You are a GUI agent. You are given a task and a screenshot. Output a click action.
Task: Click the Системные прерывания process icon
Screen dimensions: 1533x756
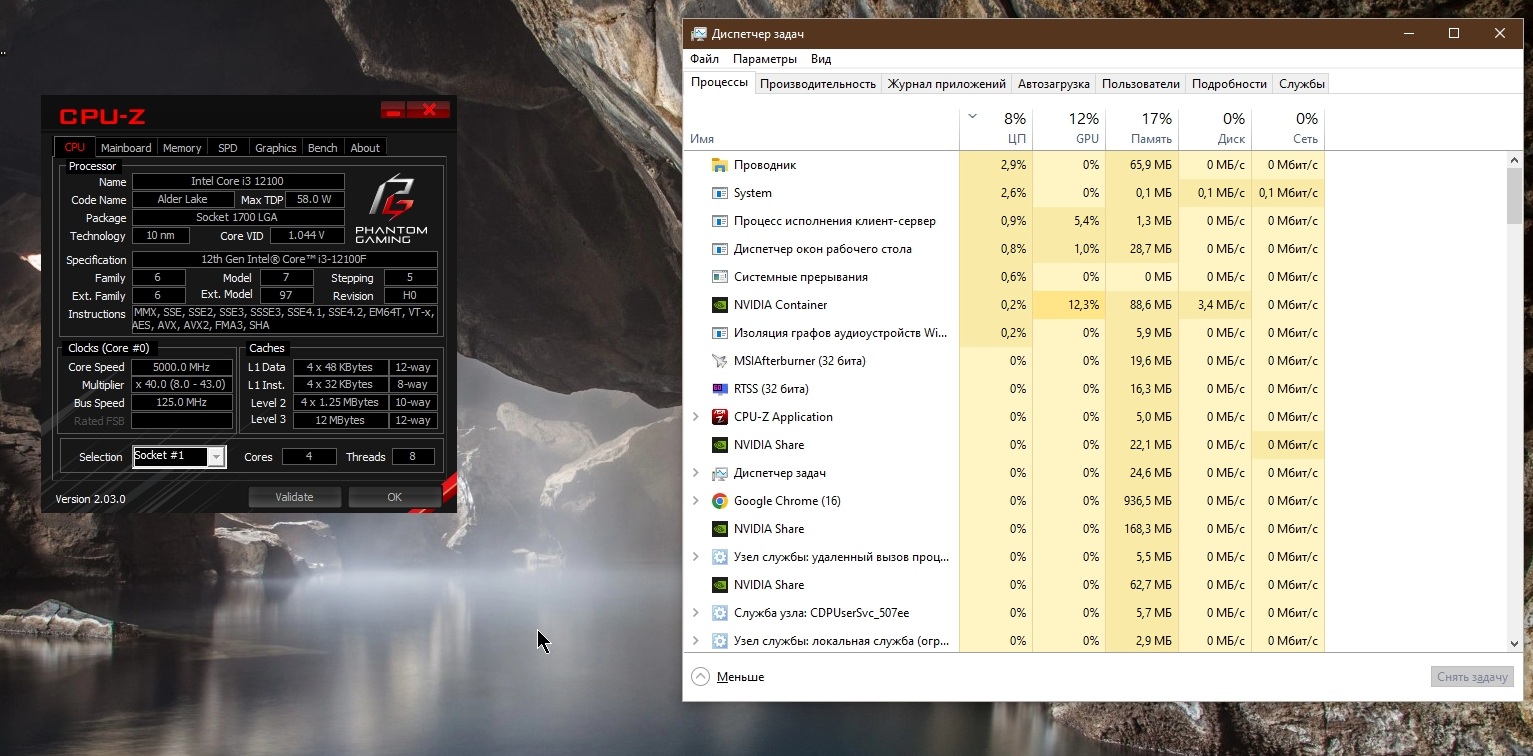click(x=719, y=277)
